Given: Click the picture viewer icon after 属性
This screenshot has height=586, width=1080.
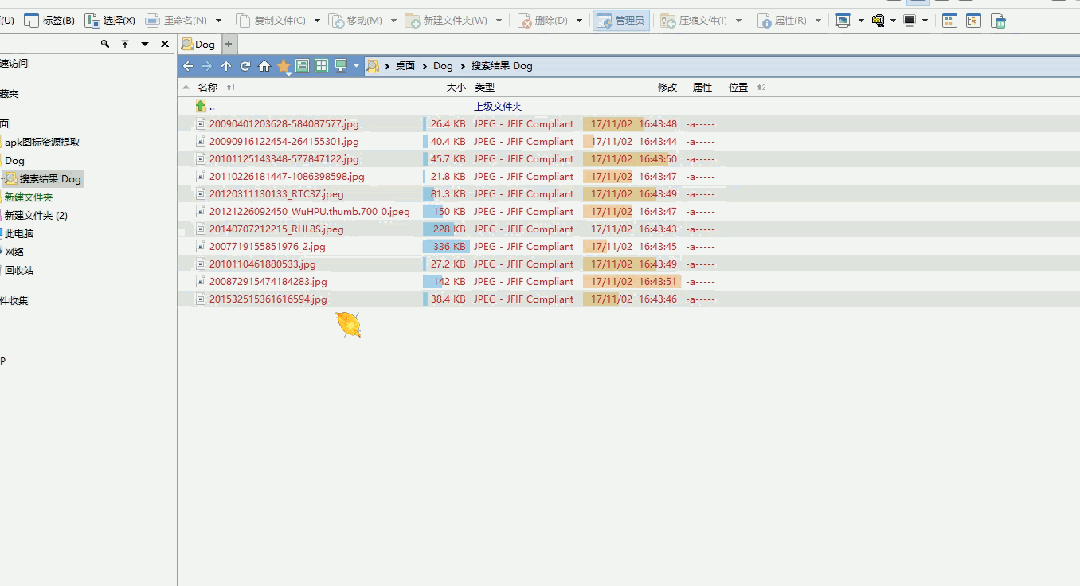Looking at the screenshot, I should (842, 21).
